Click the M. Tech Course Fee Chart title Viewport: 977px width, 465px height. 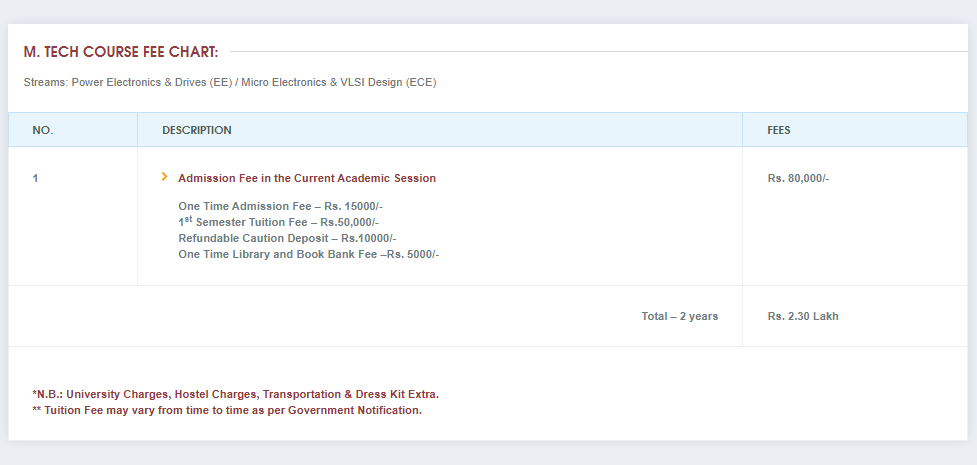(x=121, y=52)
